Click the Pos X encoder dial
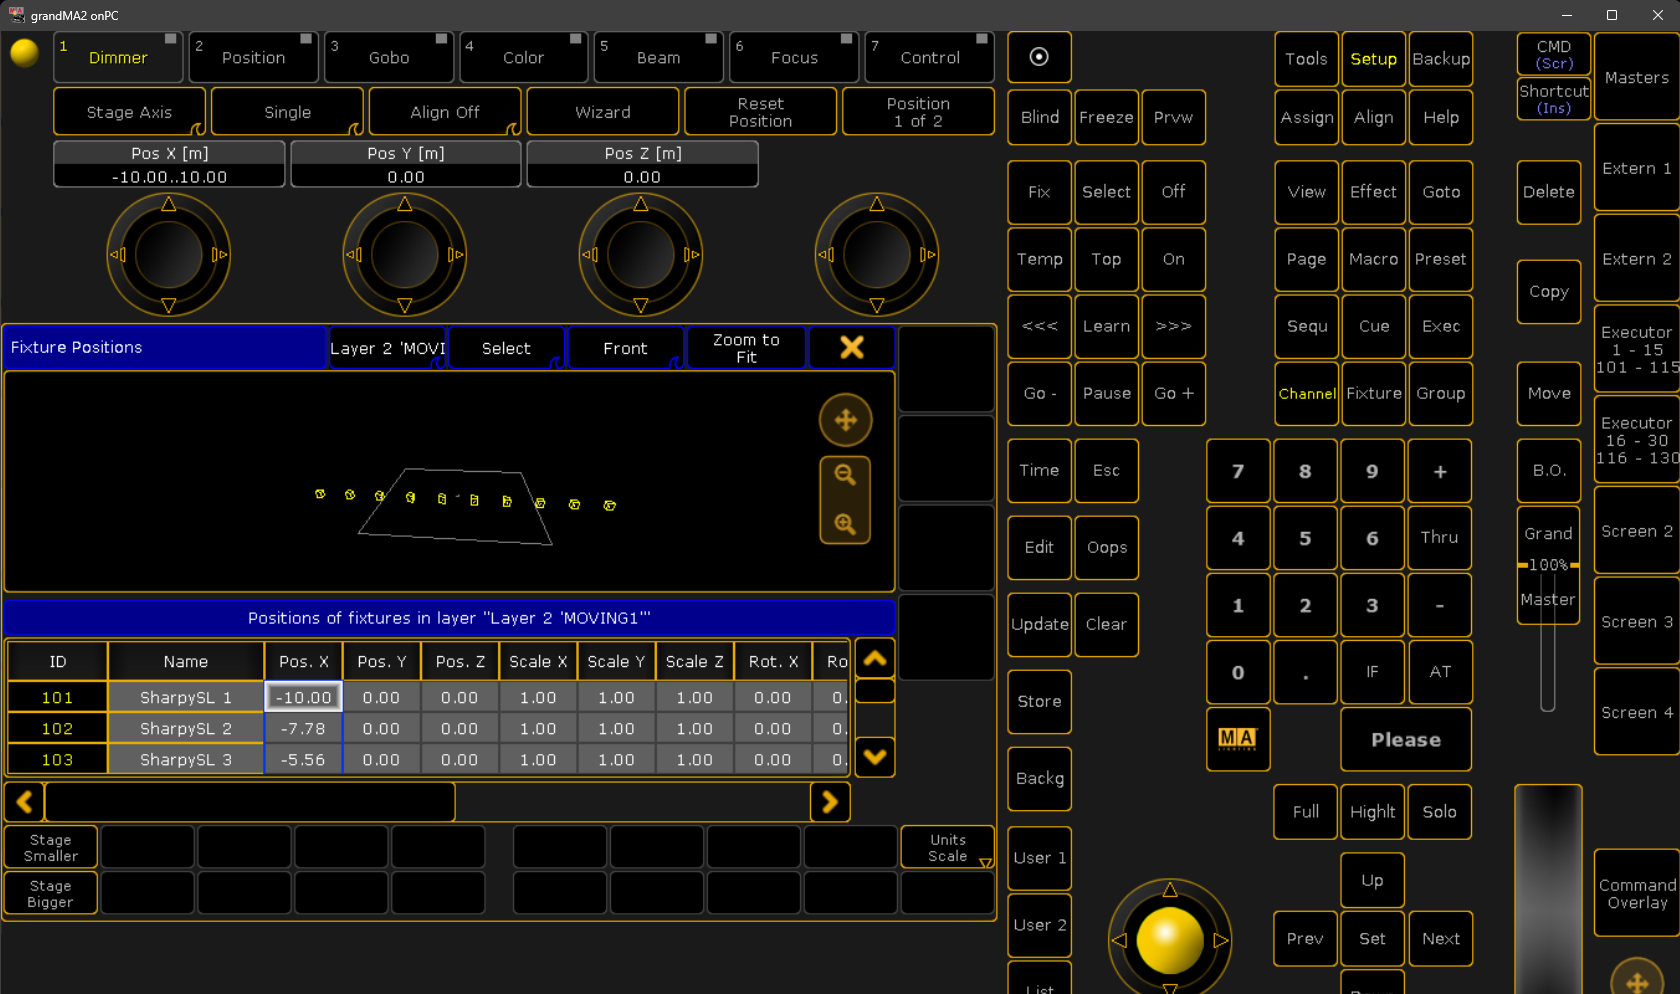The image size is (1680, 994). 169,255
